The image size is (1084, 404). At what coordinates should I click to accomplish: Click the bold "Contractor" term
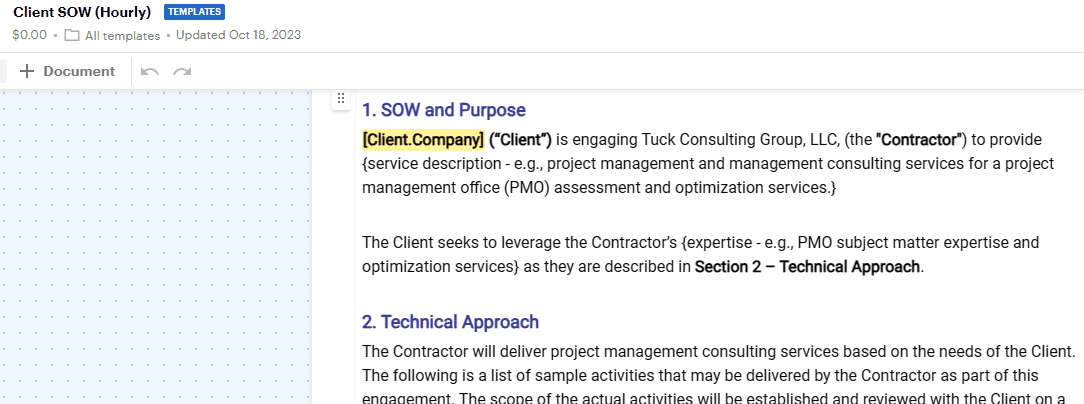click(x=919, y=140)
